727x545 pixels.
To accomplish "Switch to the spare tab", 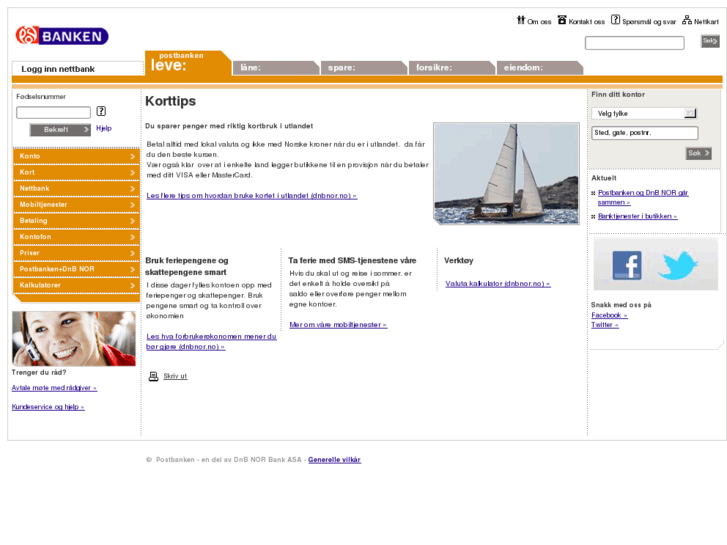I will [x=364, y=68].
